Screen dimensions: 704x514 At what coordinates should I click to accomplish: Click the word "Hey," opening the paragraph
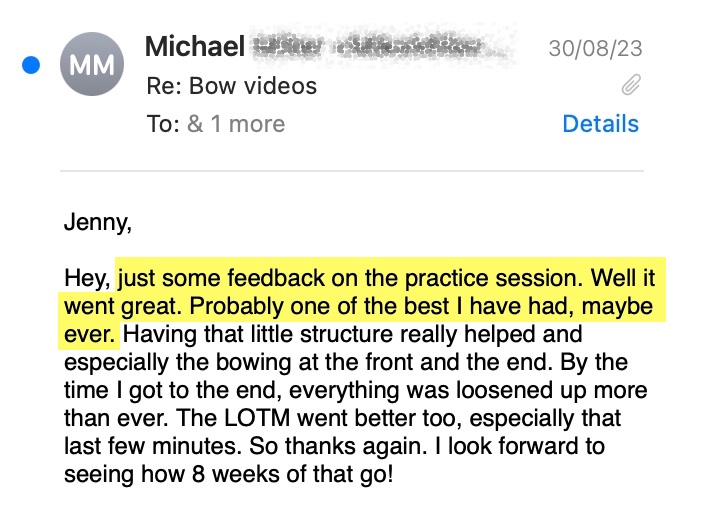87,276
